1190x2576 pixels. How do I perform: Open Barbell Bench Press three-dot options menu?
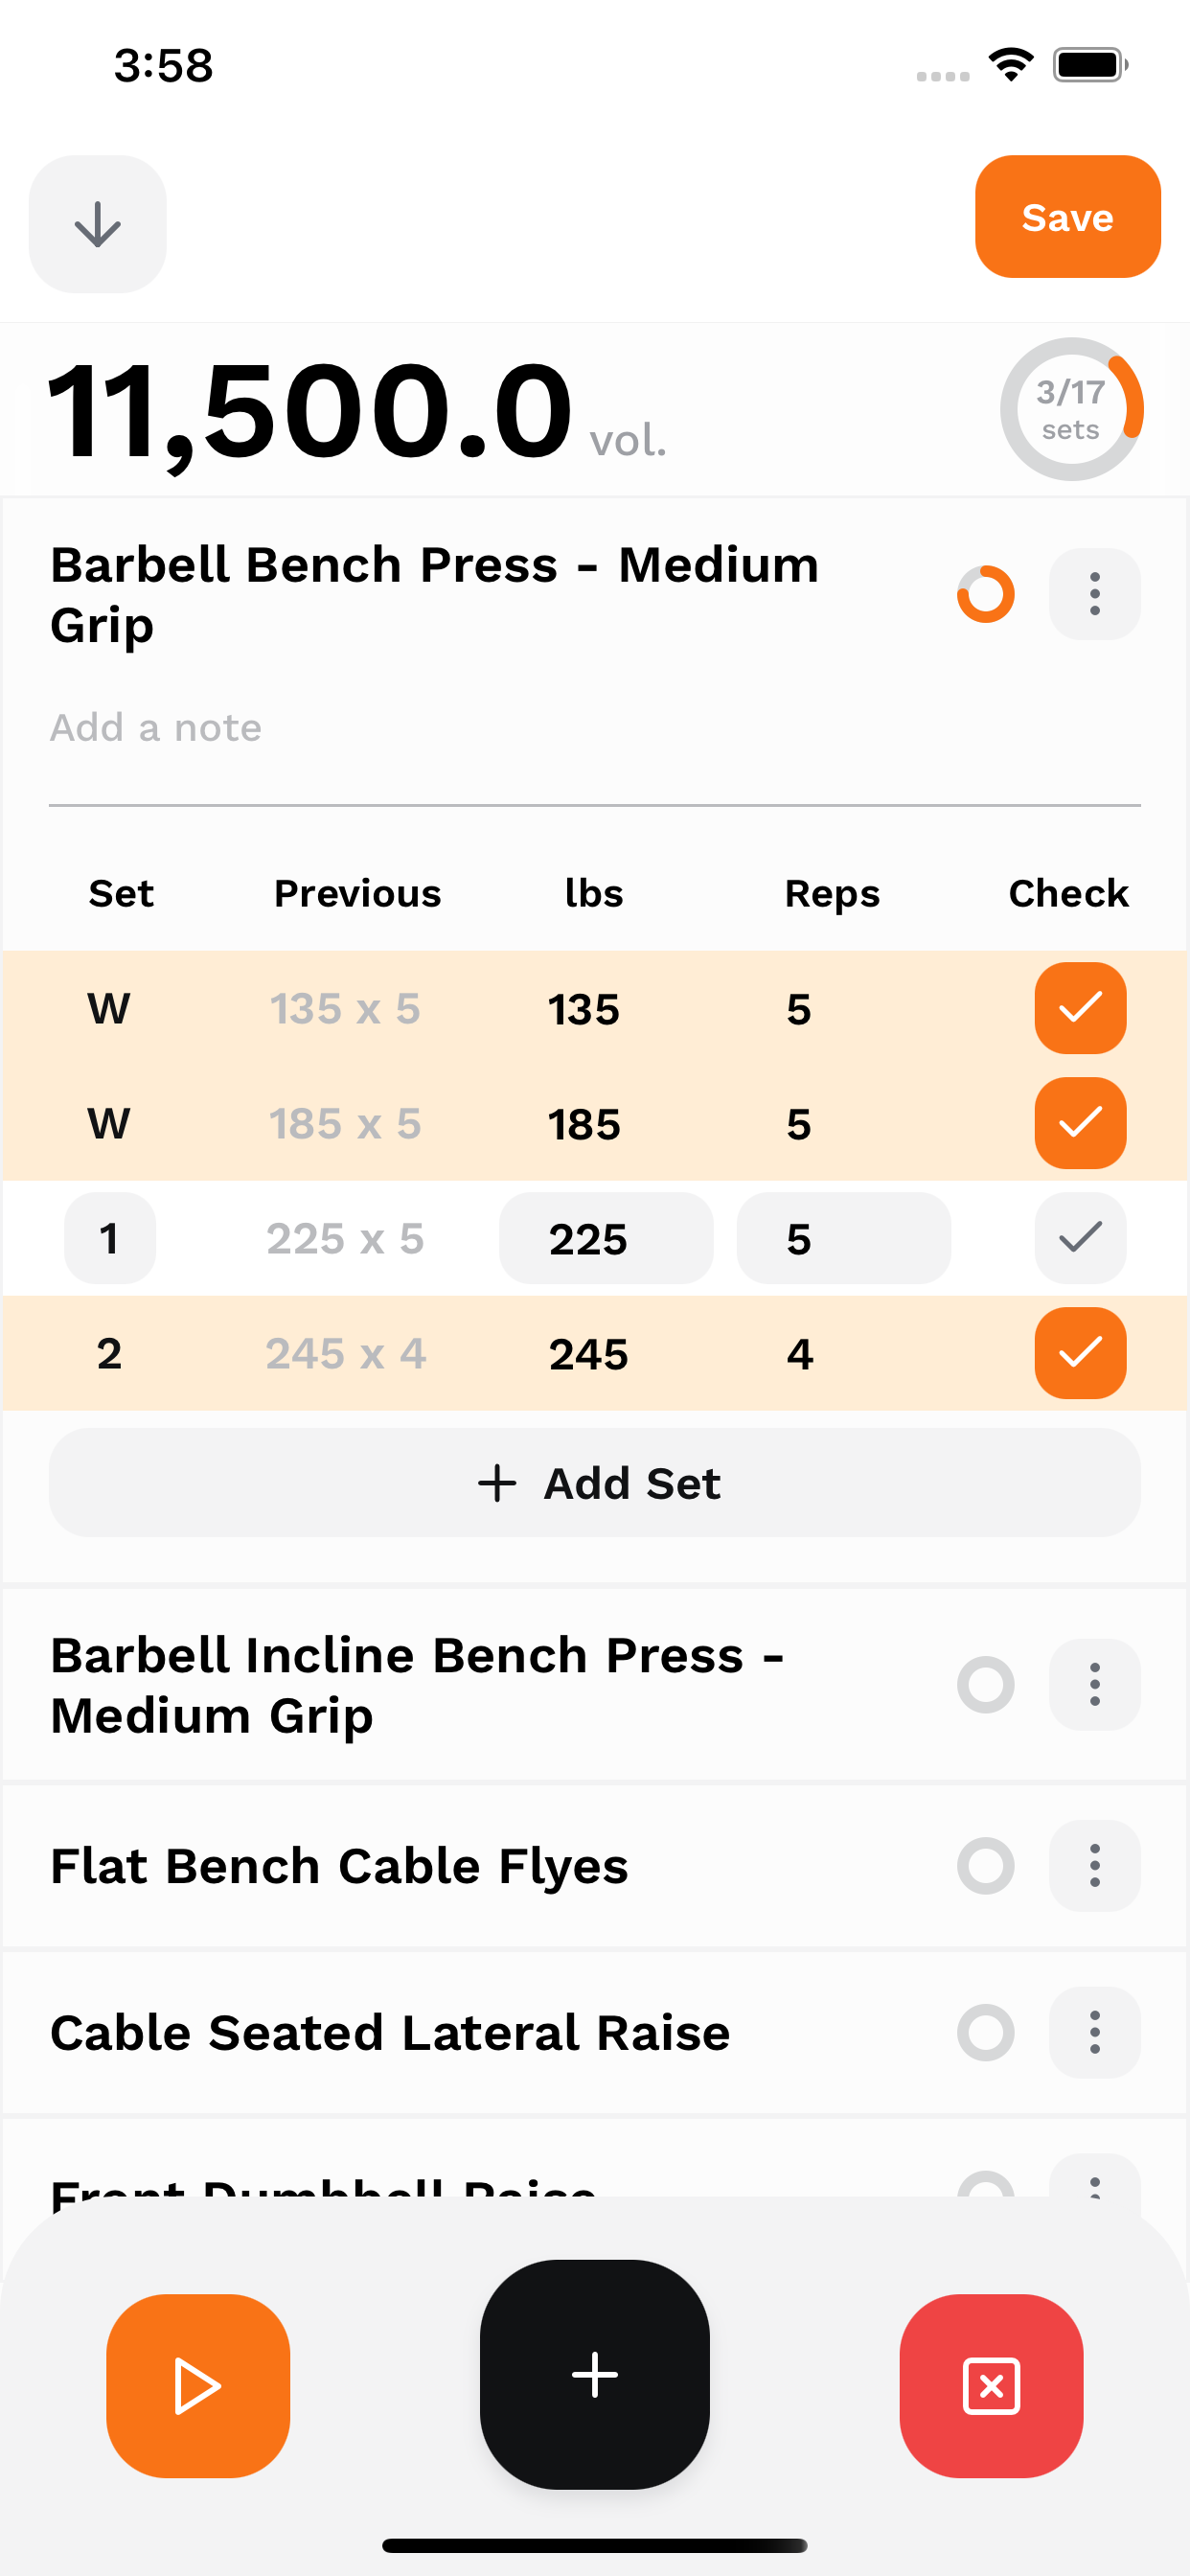pyautogui.click(x=1094, y=594)
